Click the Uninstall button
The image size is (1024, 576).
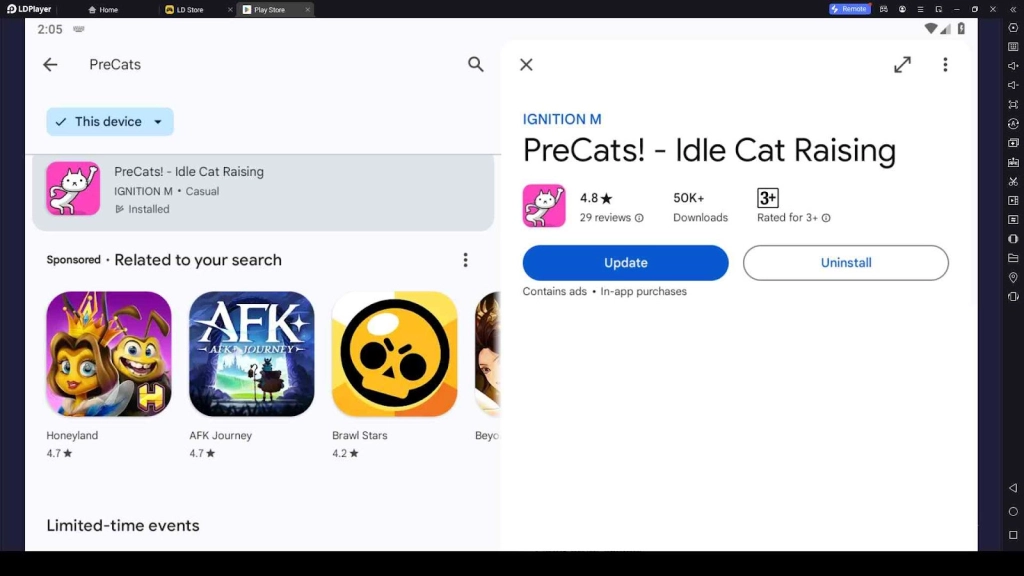(x=845, y=263)
